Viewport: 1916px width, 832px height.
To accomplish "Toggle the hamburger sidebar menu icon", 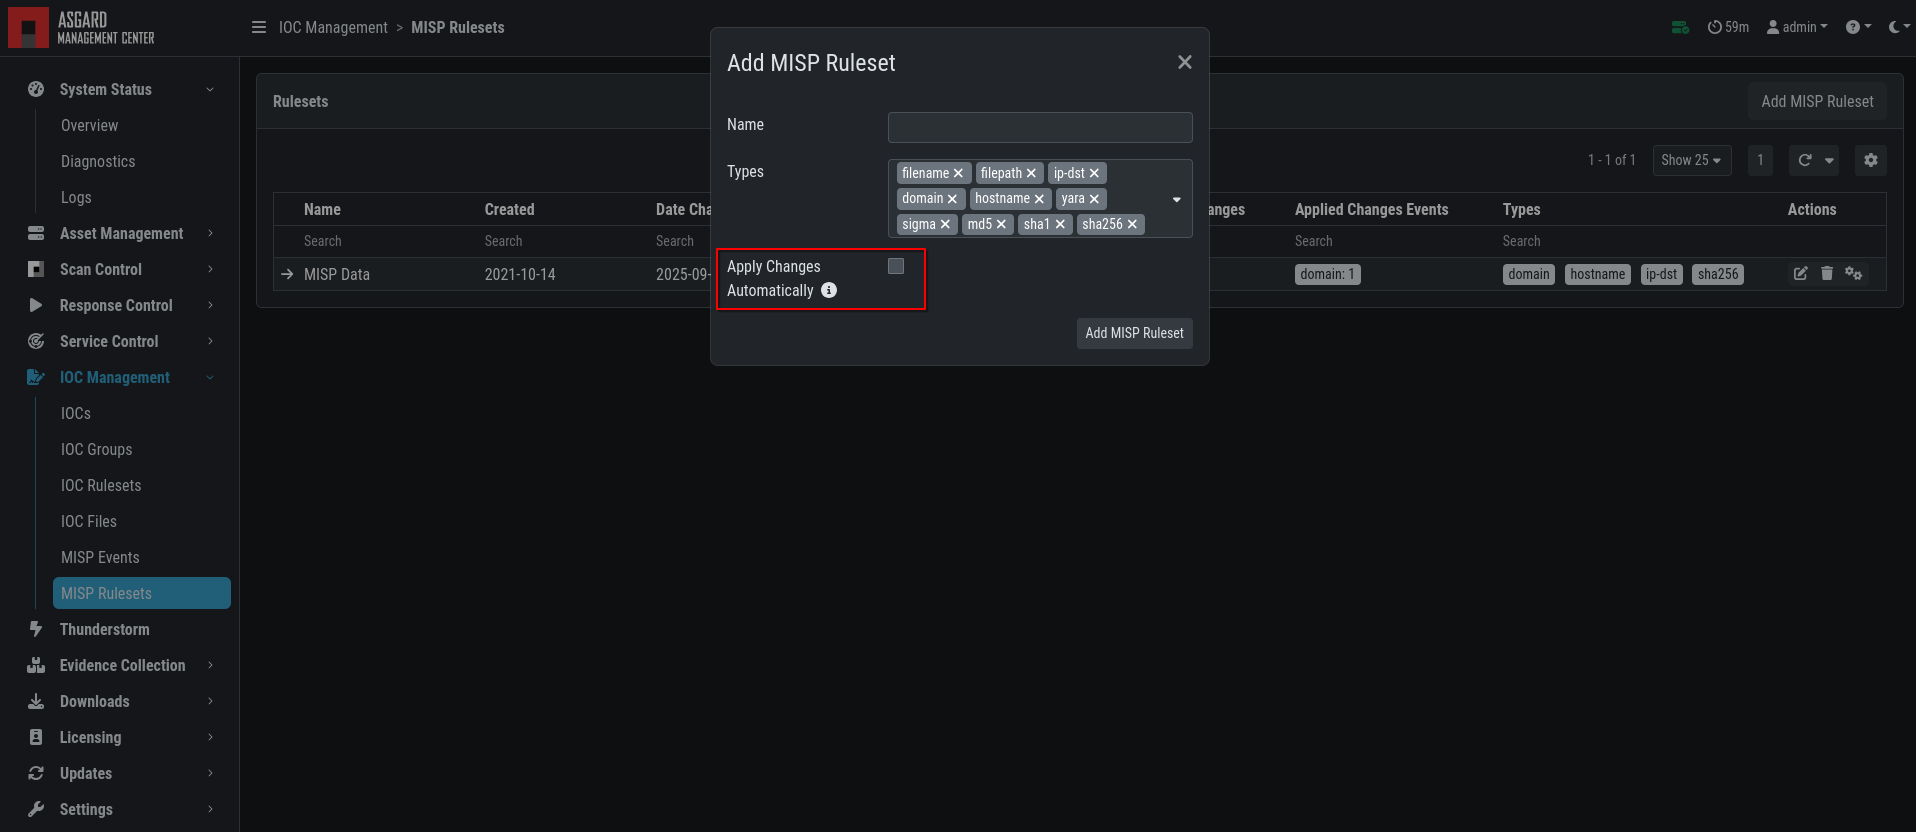I will (x=259, y=27).
